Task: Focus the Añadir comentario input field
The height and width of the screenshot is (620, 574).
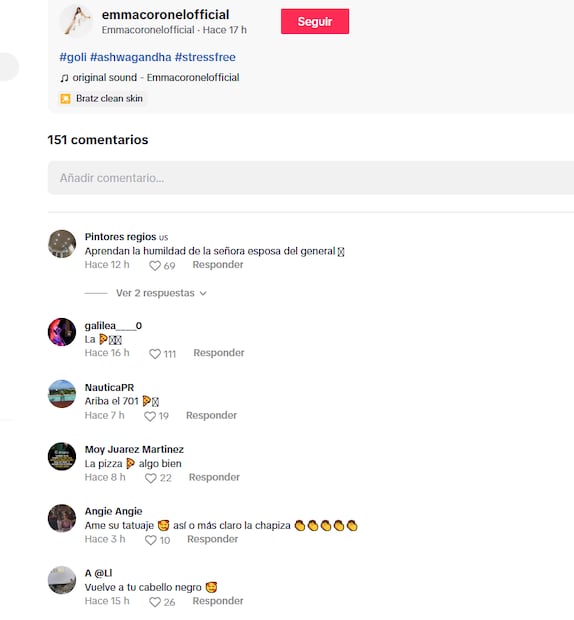Action: point(311,178)
